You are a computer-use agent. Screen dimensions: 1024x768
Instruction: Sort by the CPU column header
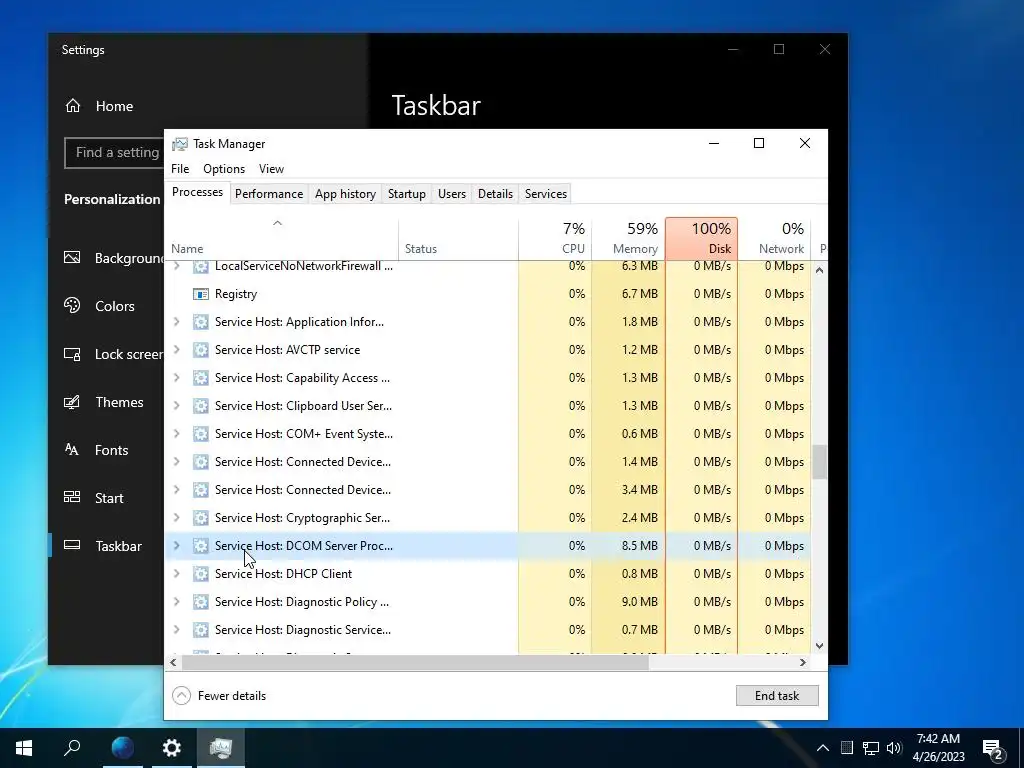555,238
